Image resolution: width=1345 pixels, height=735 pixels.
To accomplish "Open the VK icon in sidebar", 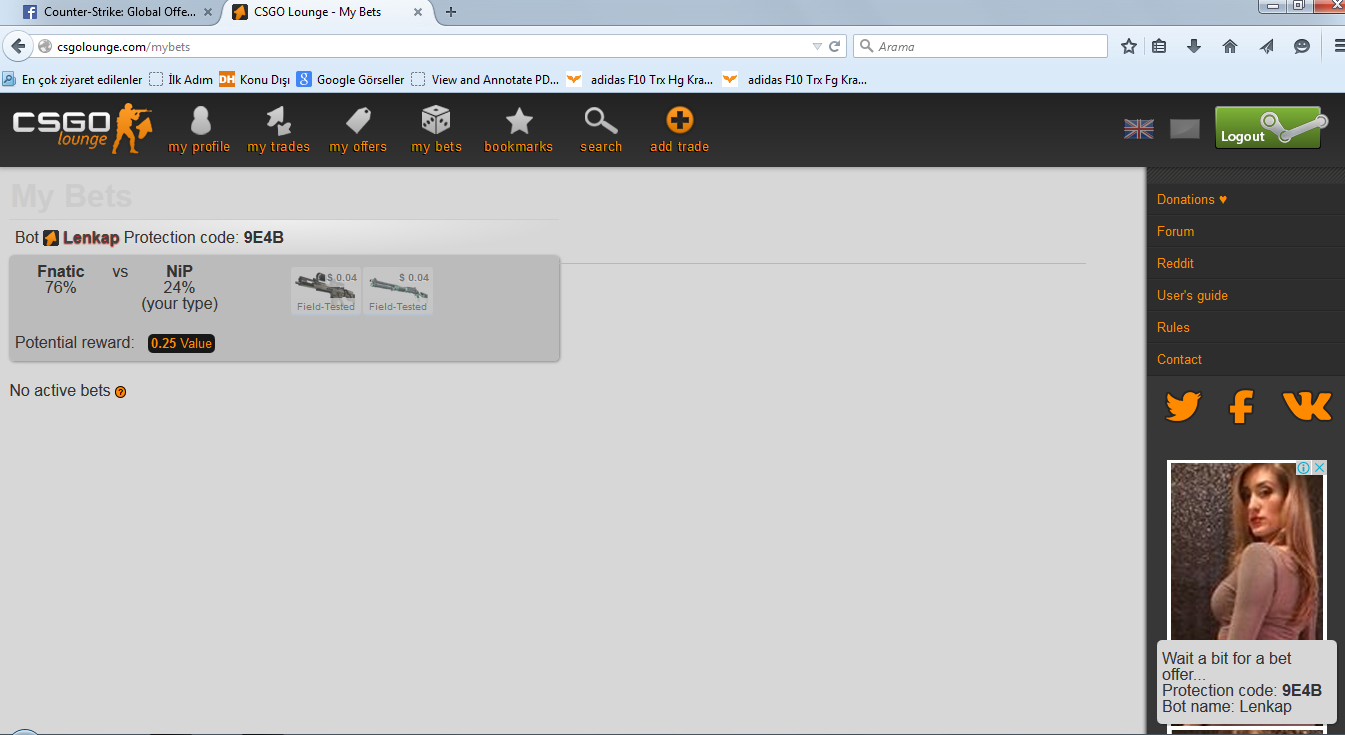I will coord(1307,406).
